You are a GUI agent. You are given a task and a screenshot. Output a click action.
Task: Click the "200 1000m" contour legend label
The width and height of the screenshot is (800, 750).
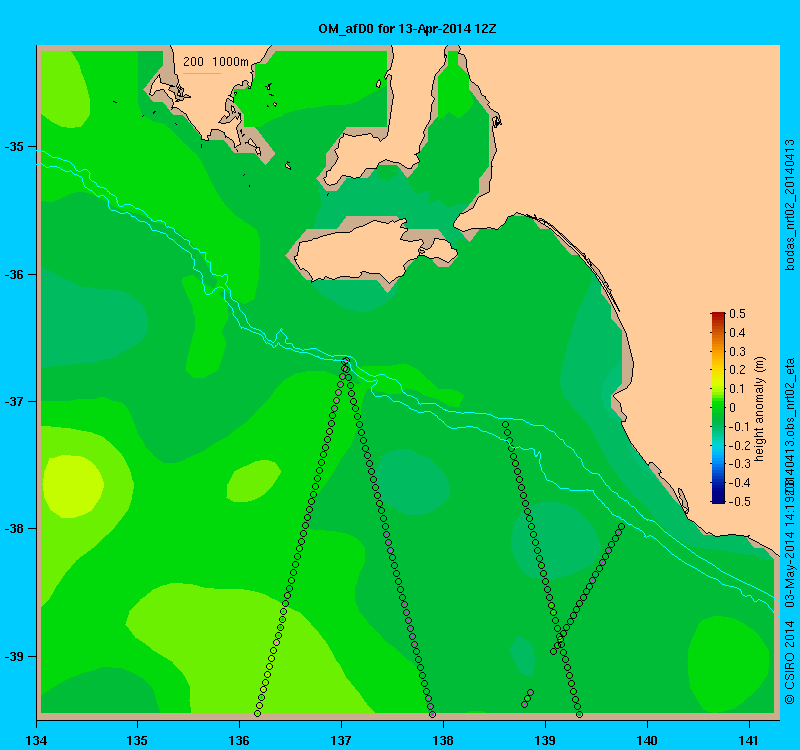[216, 62]
